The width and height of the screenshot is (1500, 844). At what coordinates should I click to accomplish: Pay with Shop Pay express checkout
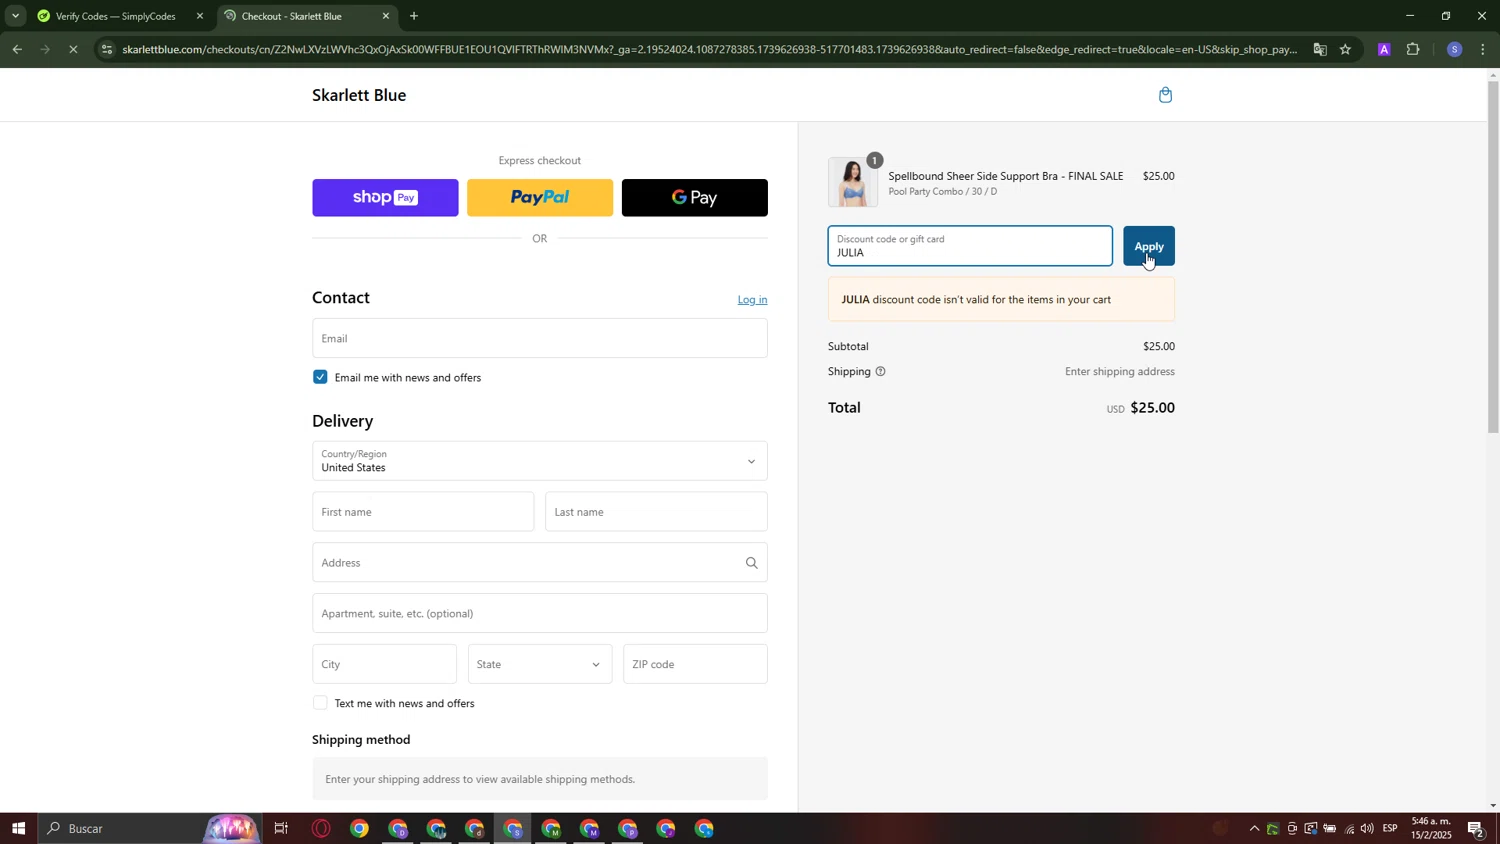click(385, 198)
